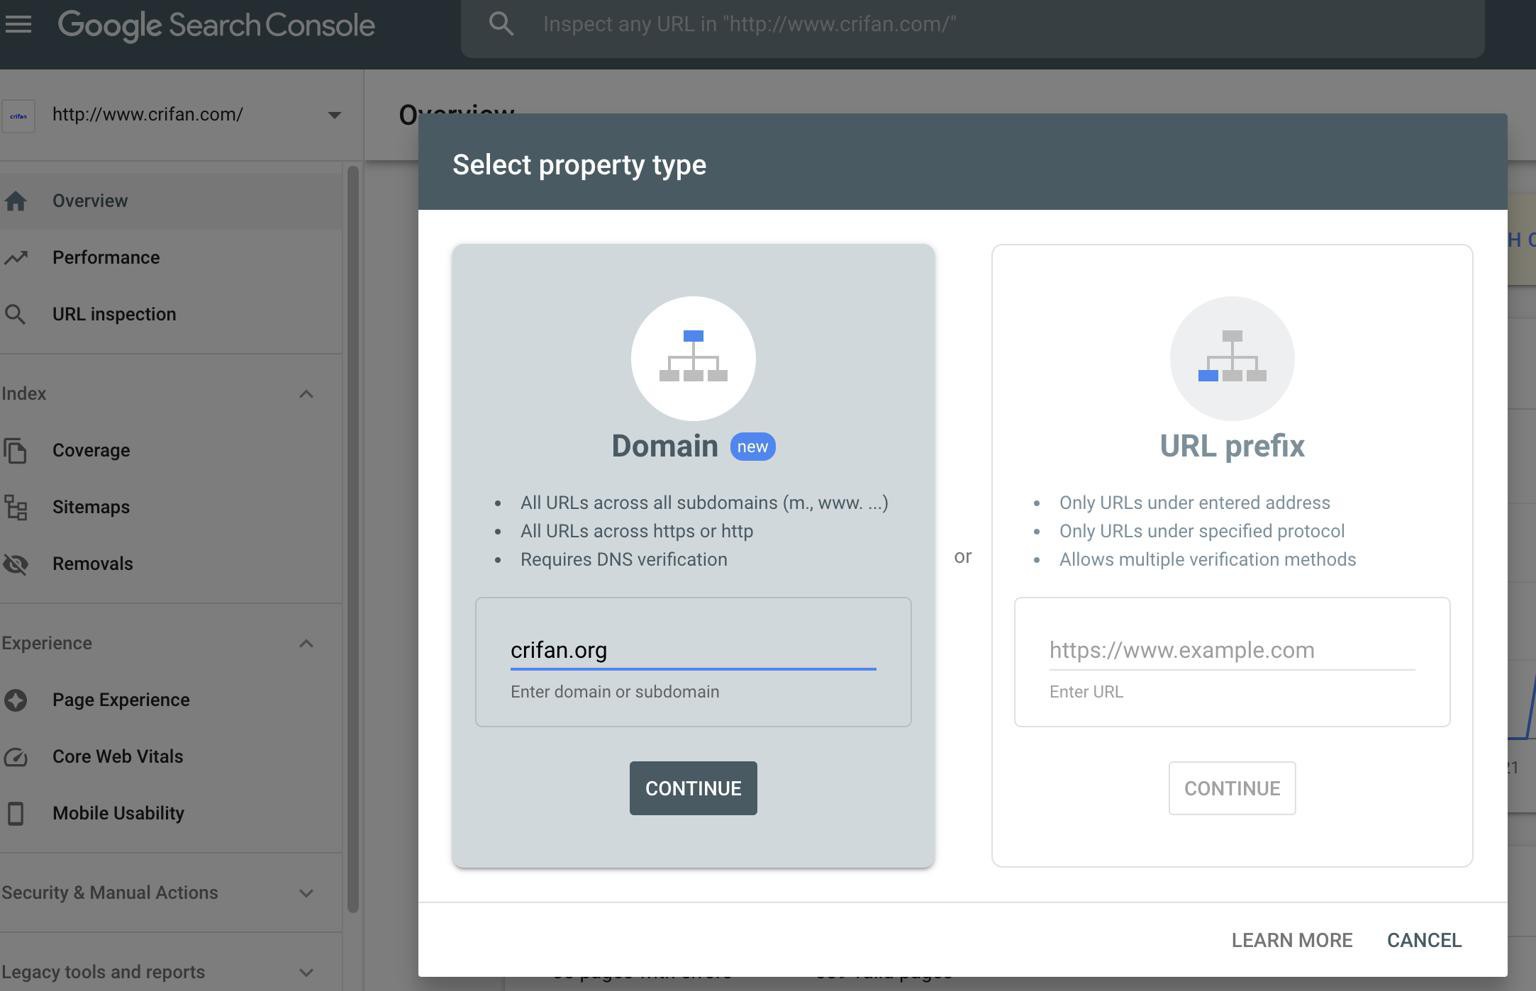The image size is (1536, 991).
Task: Go to URL inspection
Action: [171, 314]
